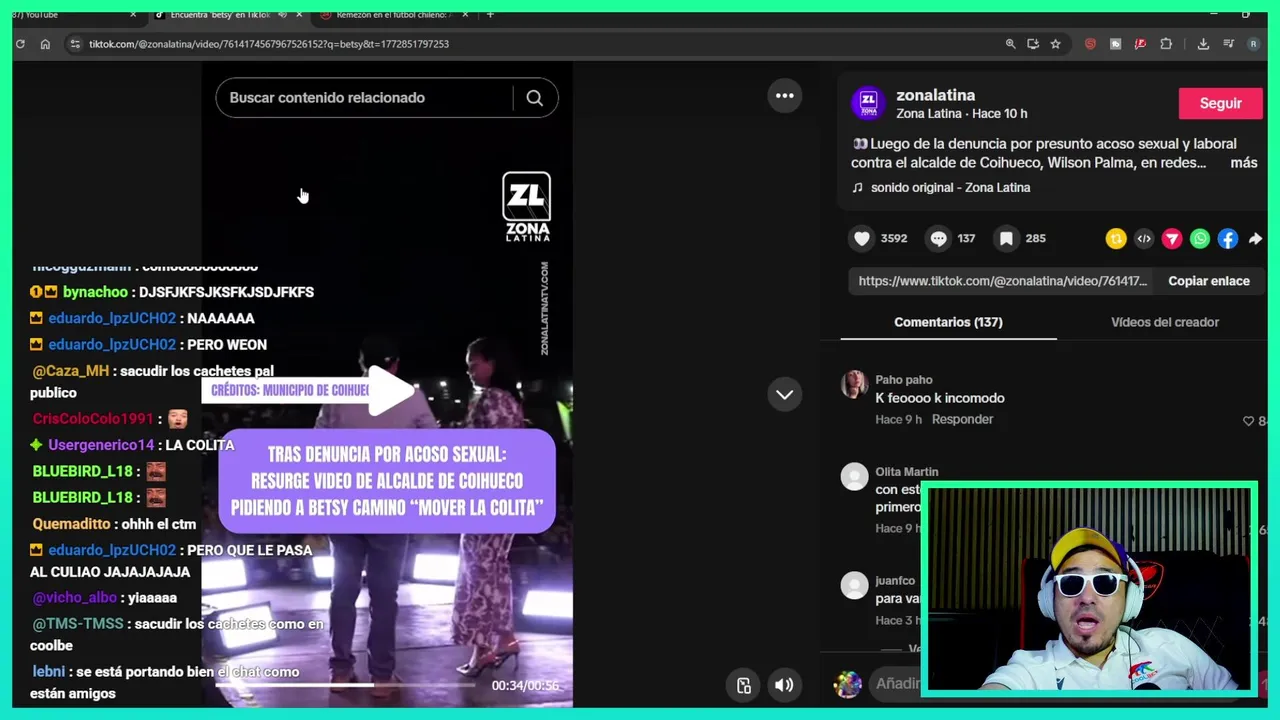Open the red shield extension icon
The height and width of the screenshot is (720, 1280).
tap(1090, 44)
